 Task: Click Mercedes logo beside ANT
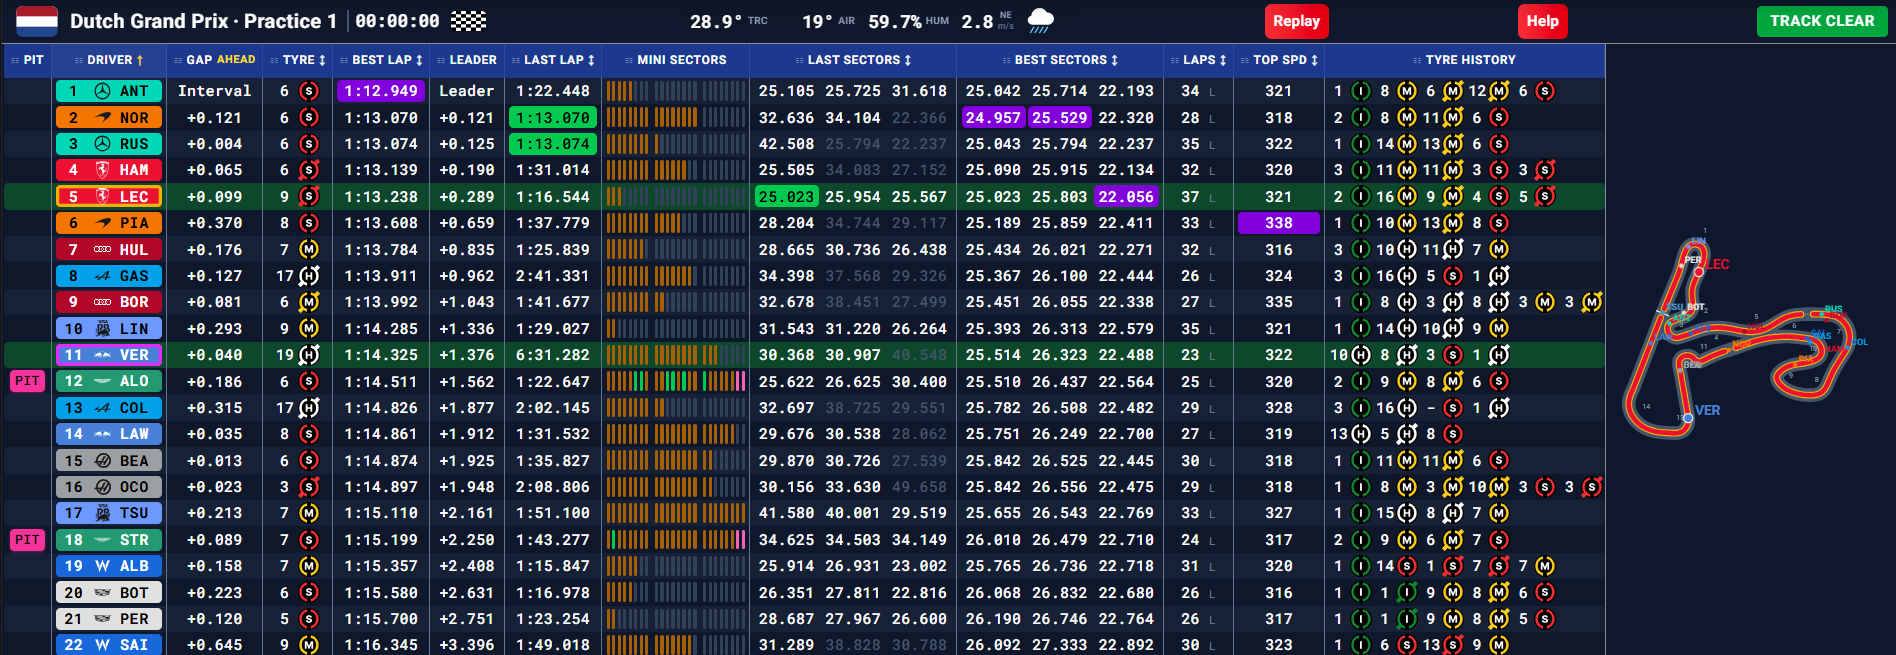tap(102, 91)
